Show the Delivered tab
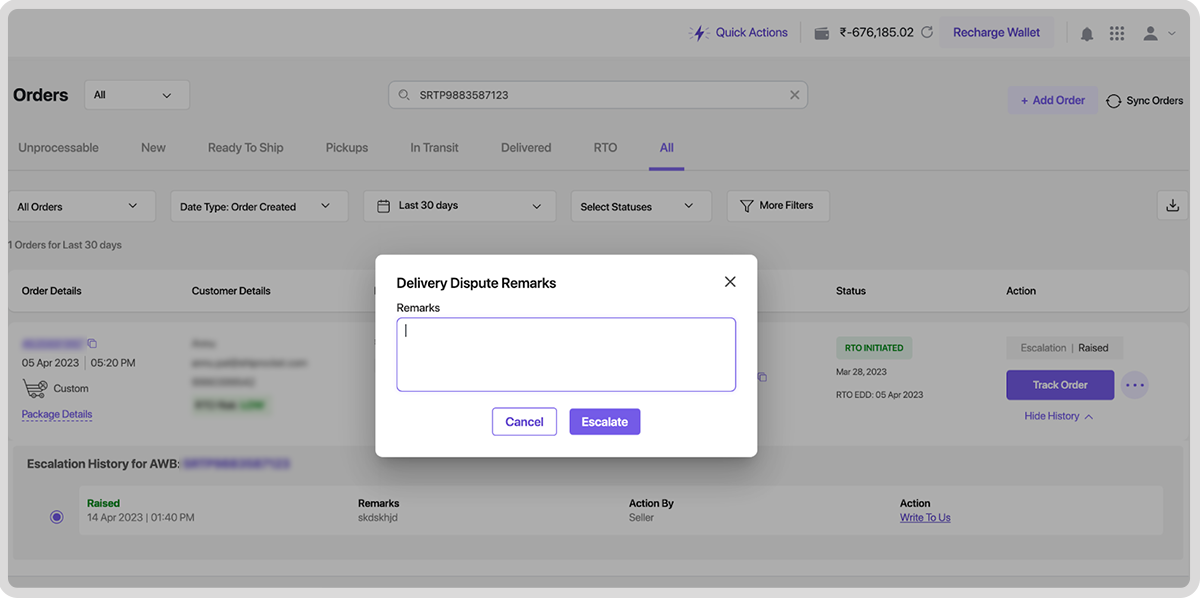1200x598 pixels. 526,147
